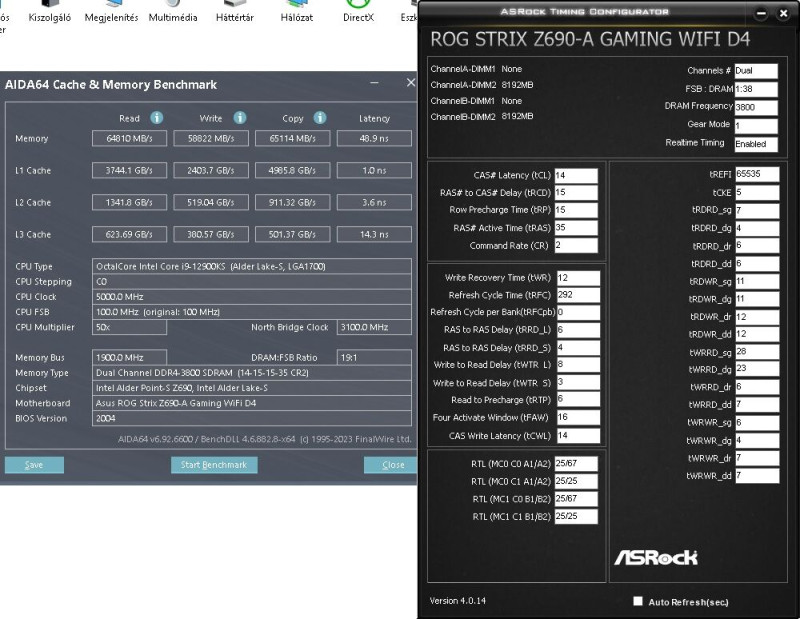Minimize the ASRock Timing Configurator window
This screenshot has width=800, height=619.
[x=761, y=14]
